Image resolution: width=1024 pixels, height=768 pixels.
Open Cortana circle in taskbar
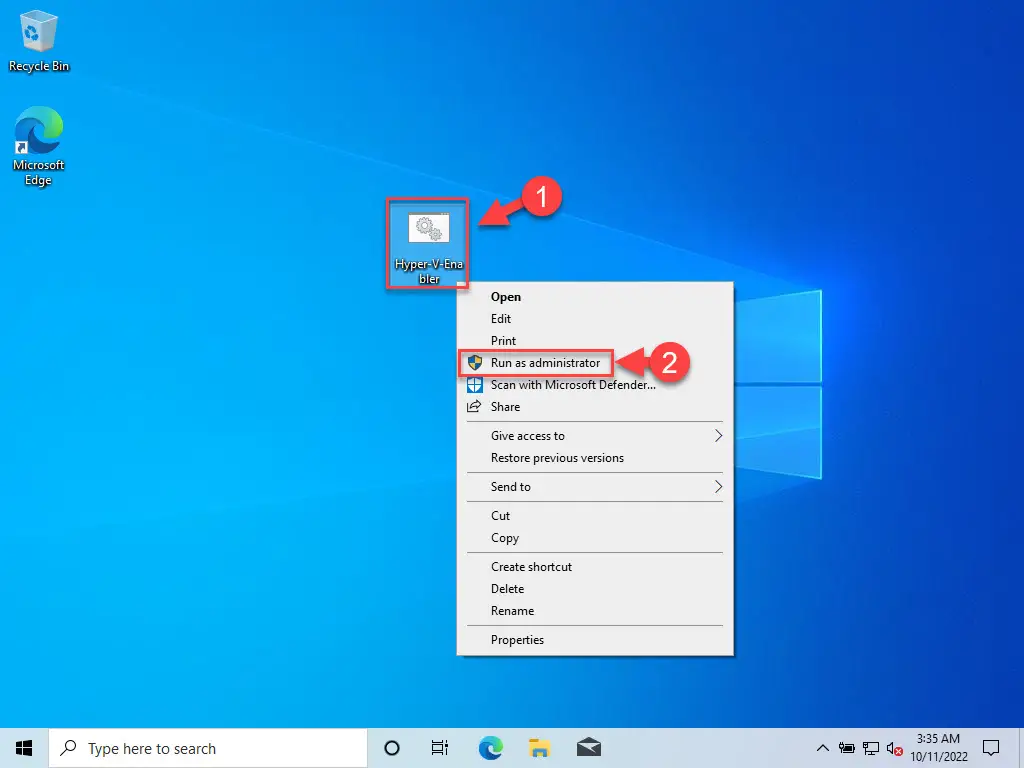392,748
